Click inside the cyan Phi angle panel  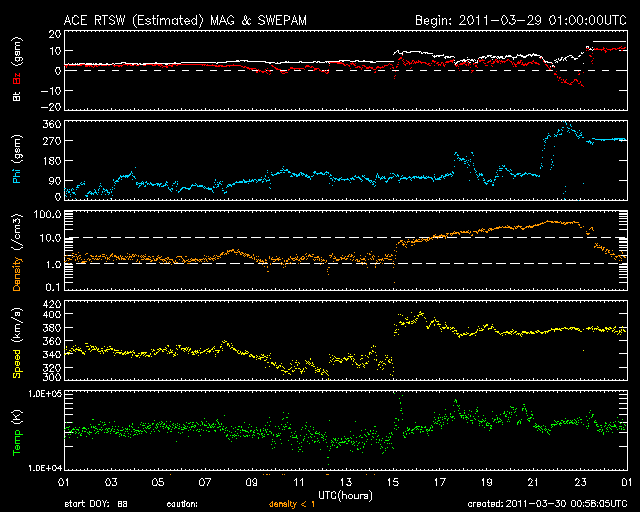pyautogui.click(x=346, y=160)
